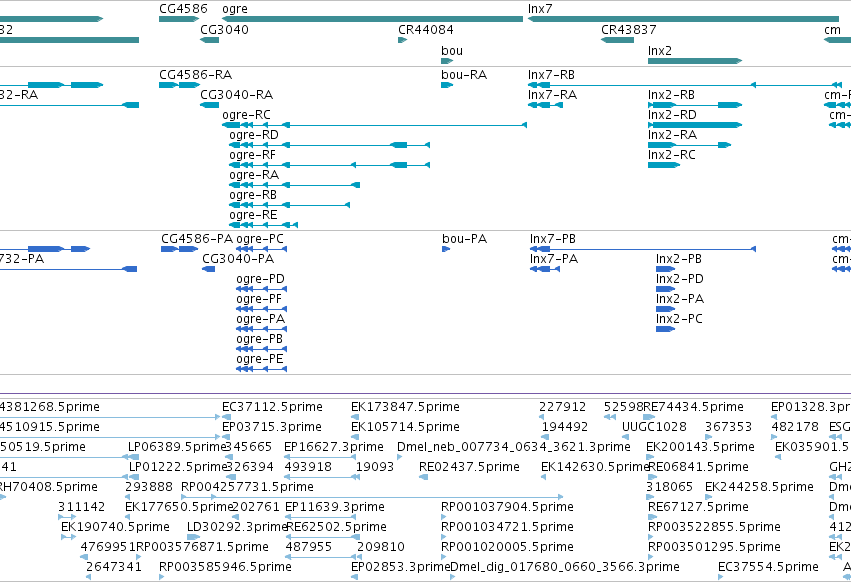Click protein CG4586-PA label
This screenshot has height=582, width=851.
click(197, 239)
